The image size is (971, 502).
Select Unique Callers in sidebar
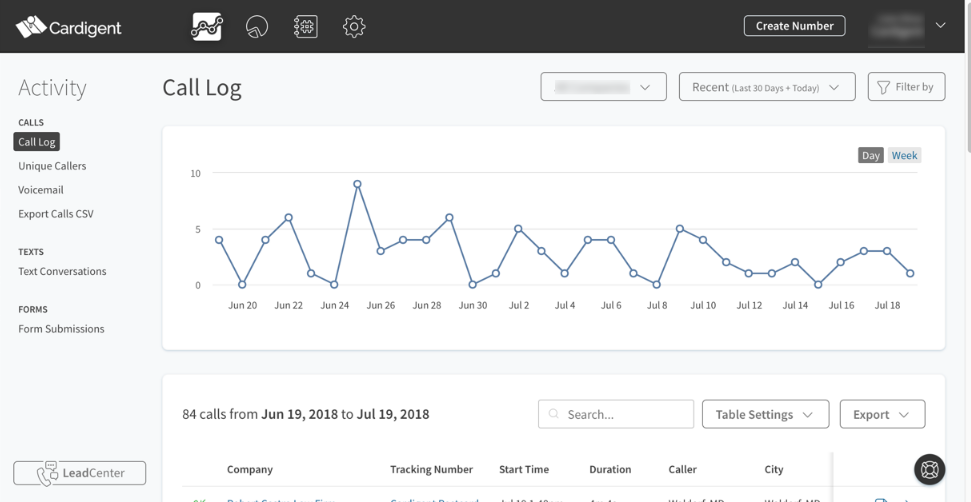tap(52, 166)
